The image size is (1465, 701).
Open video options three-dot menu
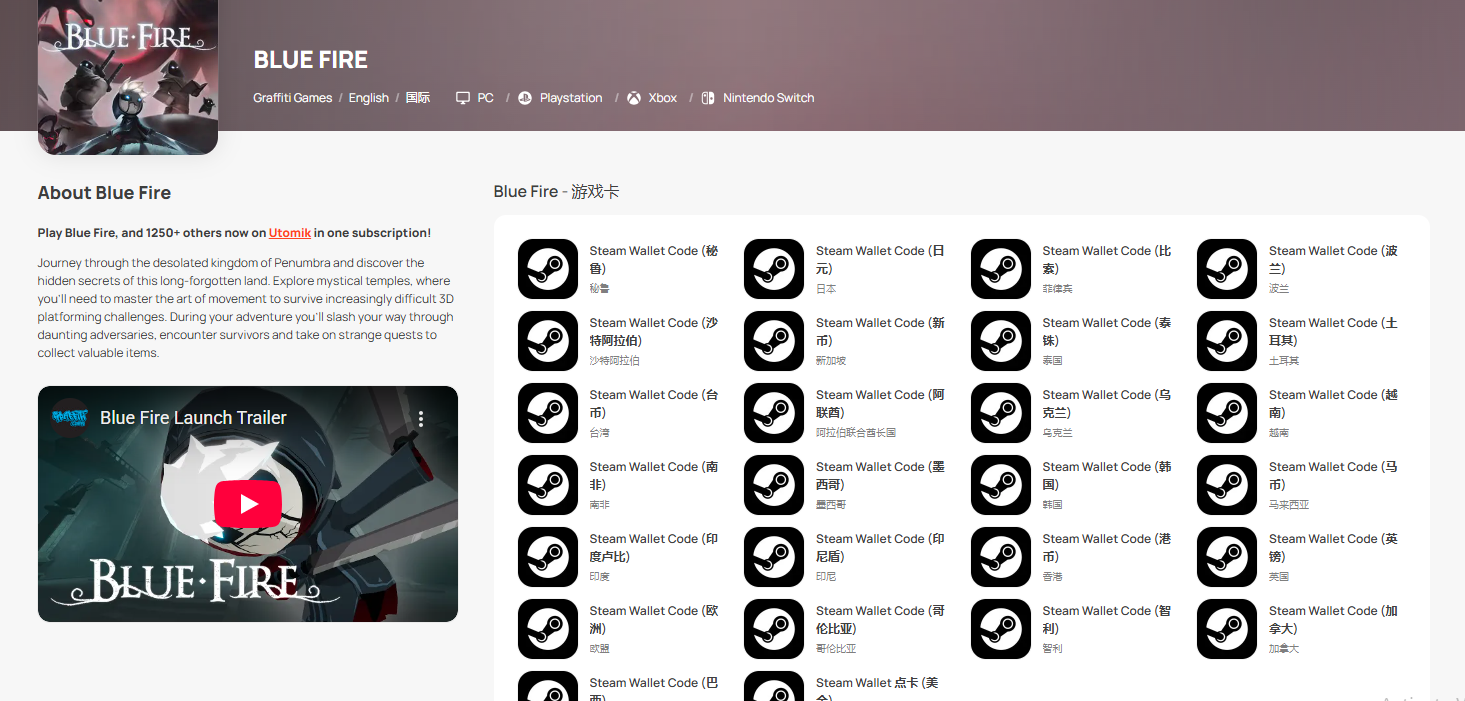(421, 418)
